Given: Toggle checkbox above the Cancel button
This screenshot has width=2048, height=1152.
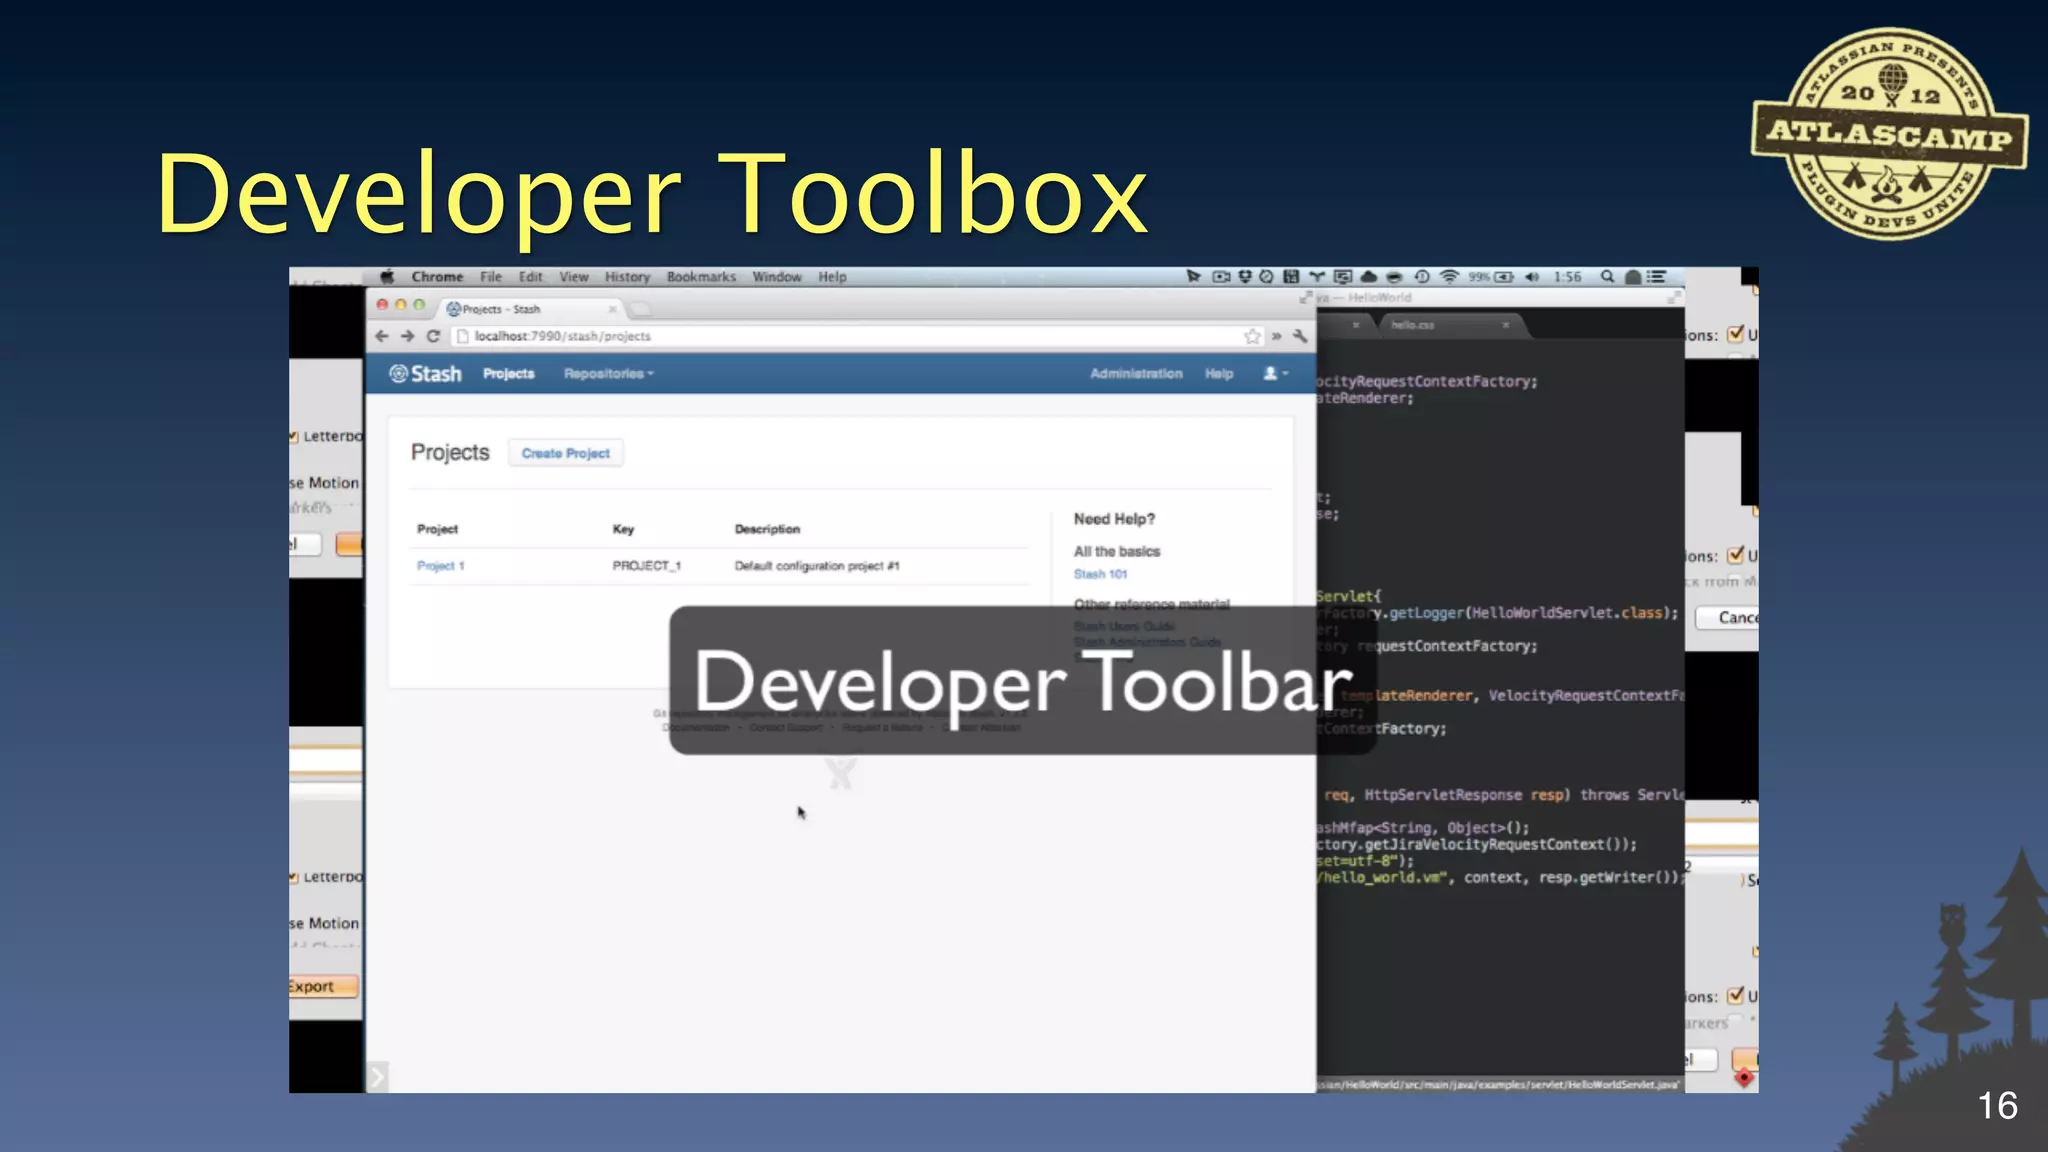Looking at the screenshot, I should [x=1736, y=555].
